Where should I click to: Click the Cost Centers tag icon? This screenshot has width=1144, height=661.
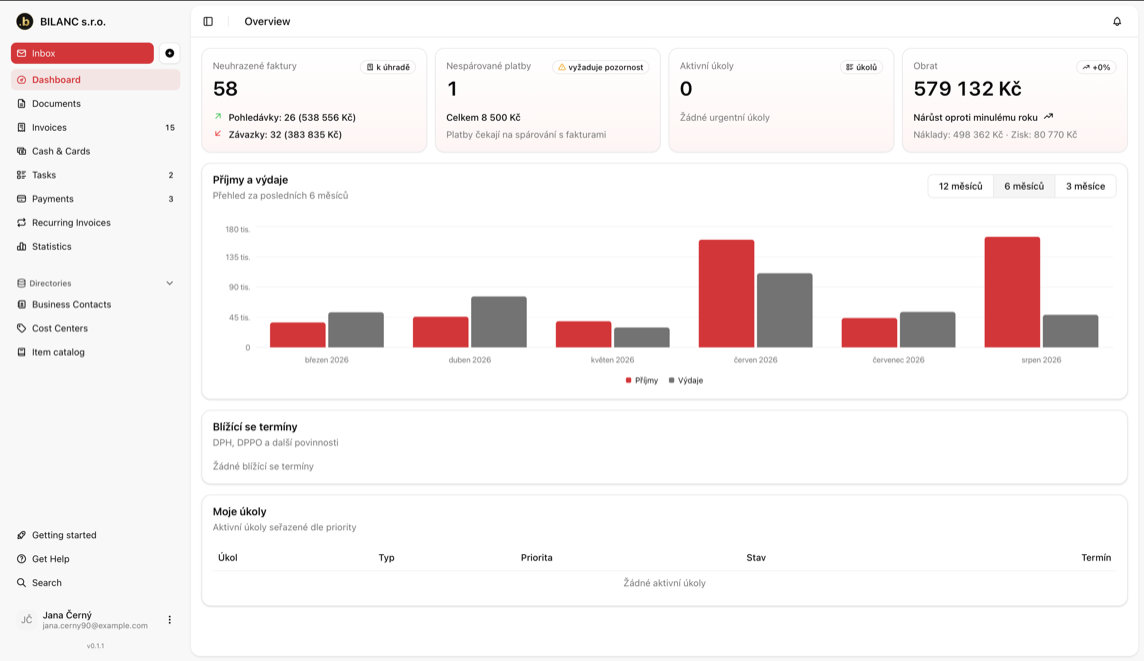pos(21,328)
